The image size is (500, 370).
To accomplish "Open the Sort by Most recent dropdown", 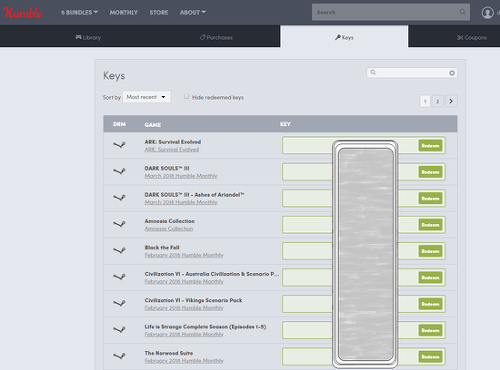I will 146,97.
